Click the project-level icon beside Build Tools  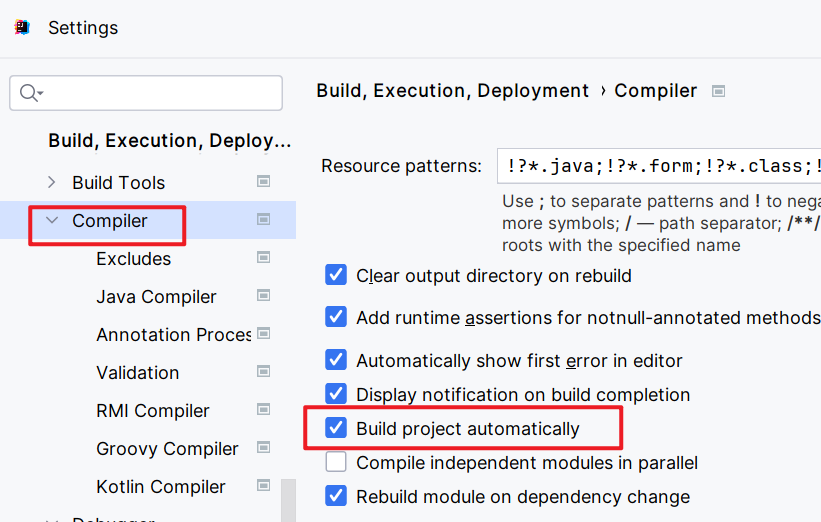[264, 182]
